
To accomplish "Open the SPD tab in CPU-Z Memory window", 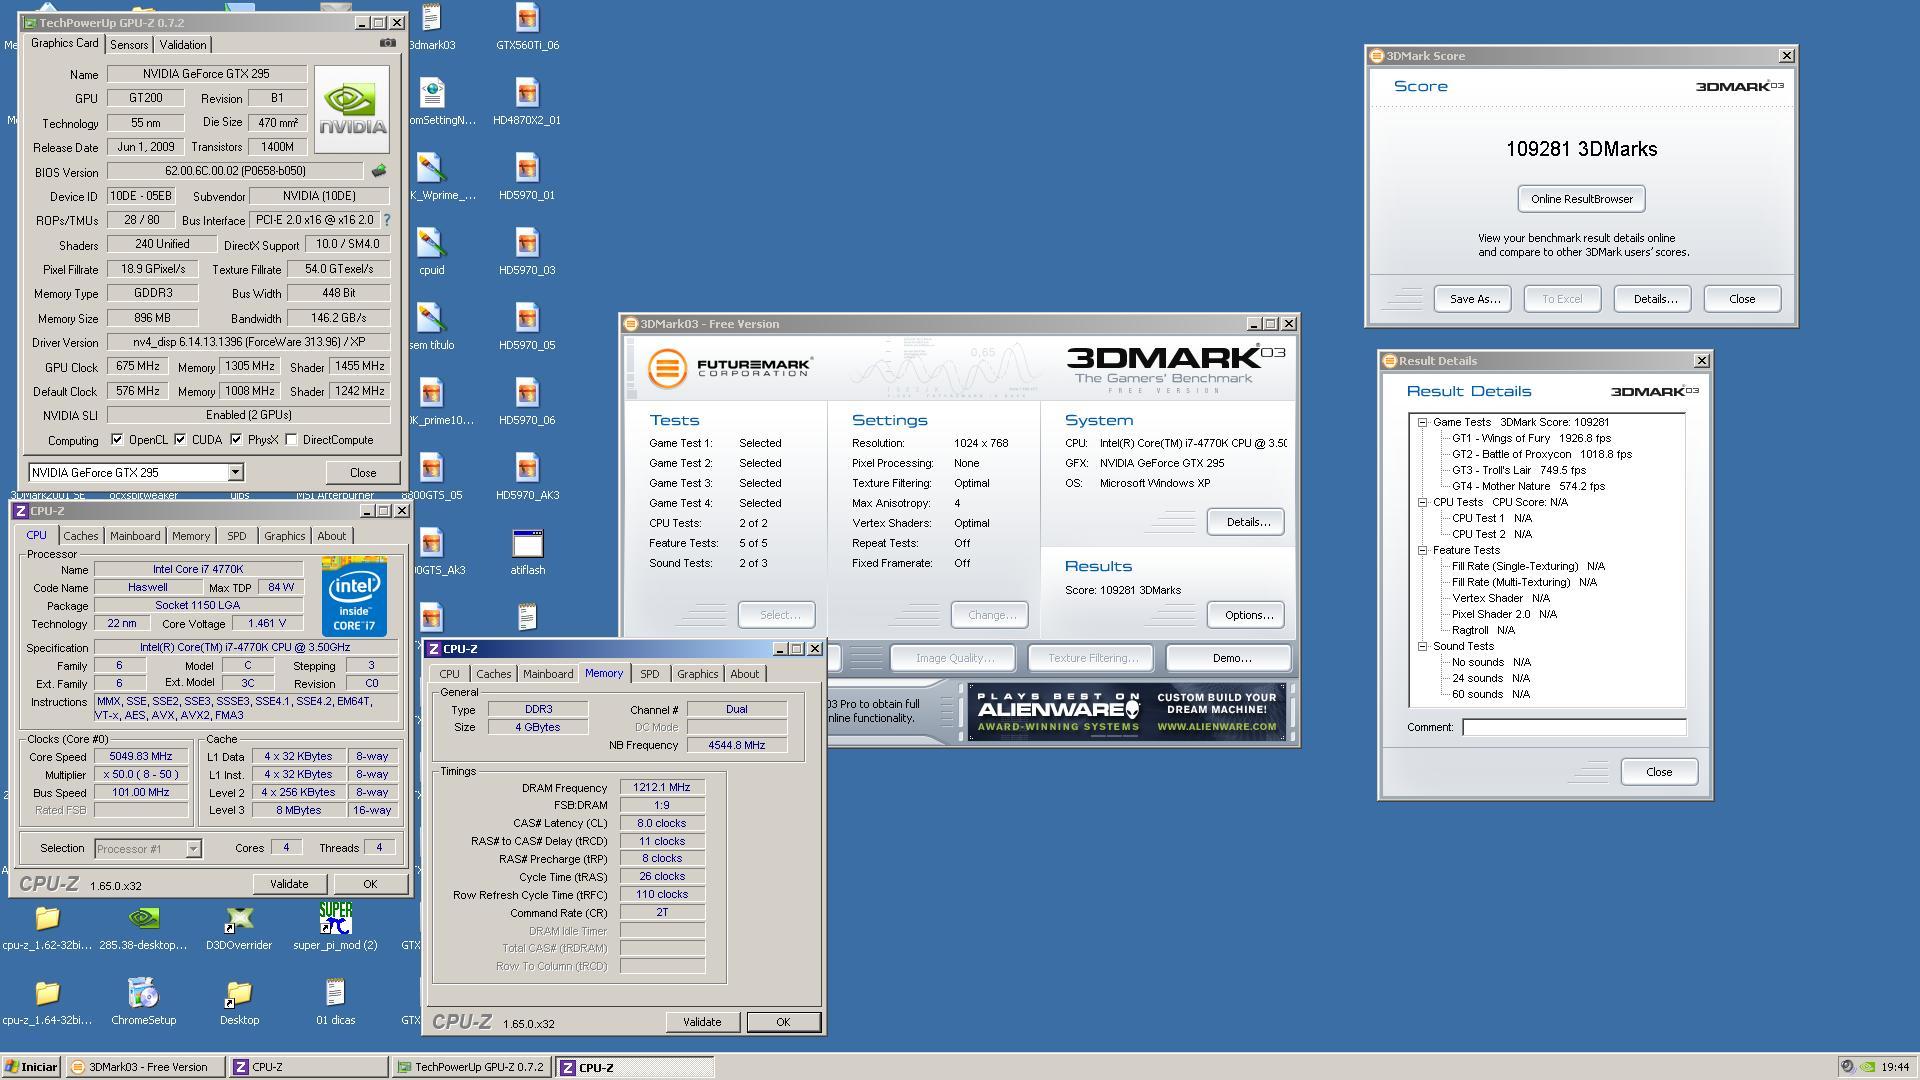I will tap(649, 674).
